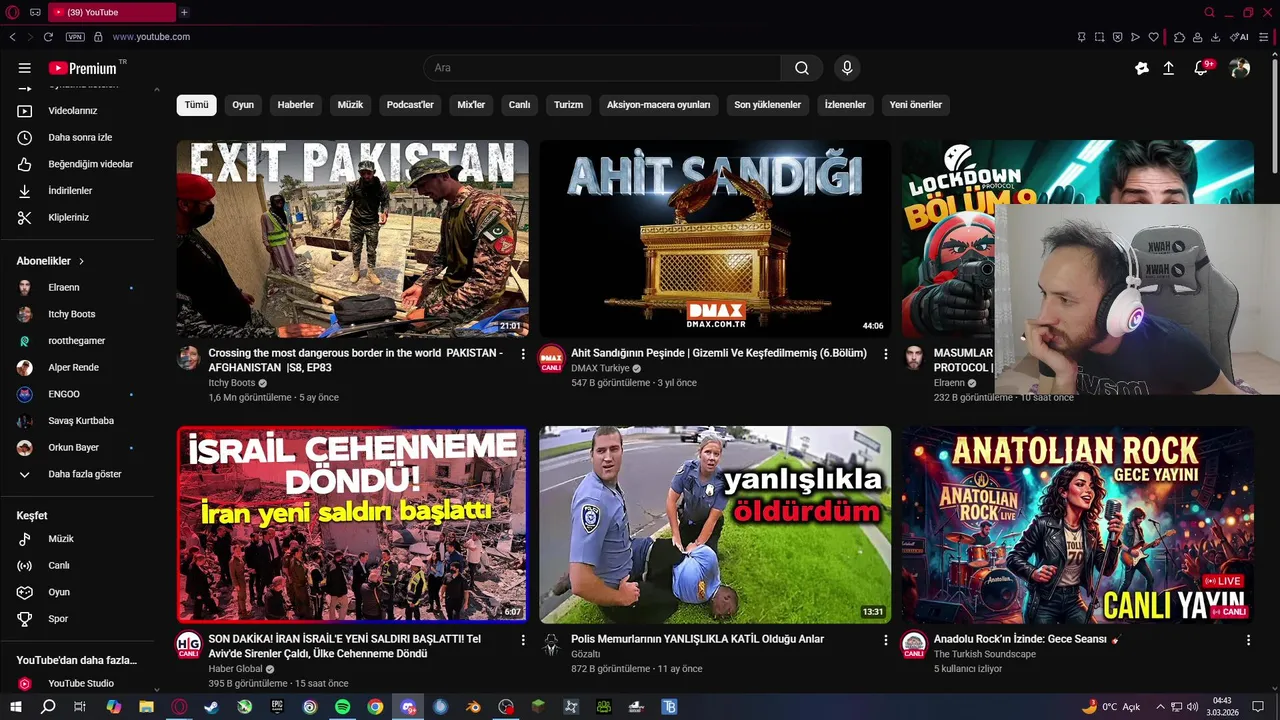Screen dimensions: 1280x720
Task: Open the YouTube Create sparkle icon
Action: coord(1142,68)
